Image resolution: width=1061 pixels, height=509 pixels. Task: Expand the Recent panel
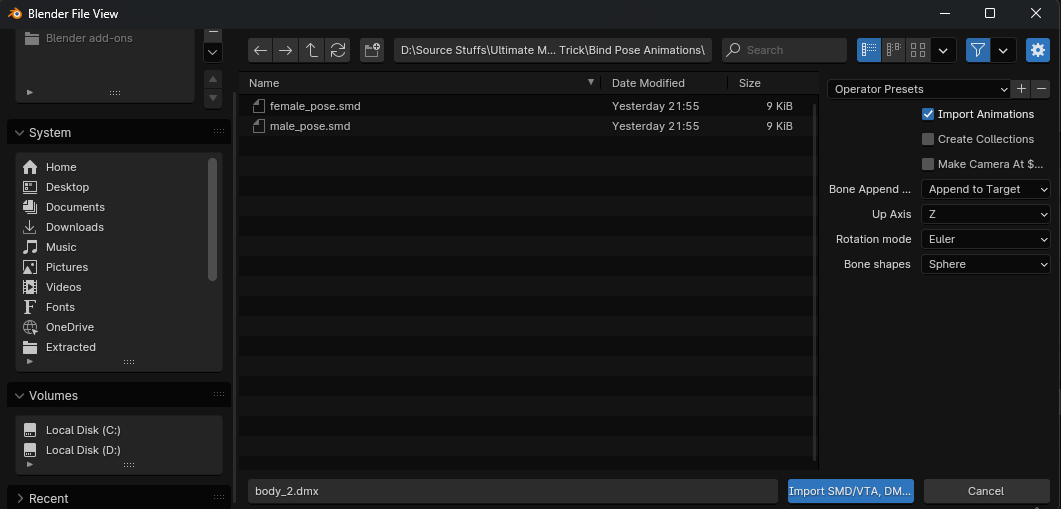click(19, 499)
